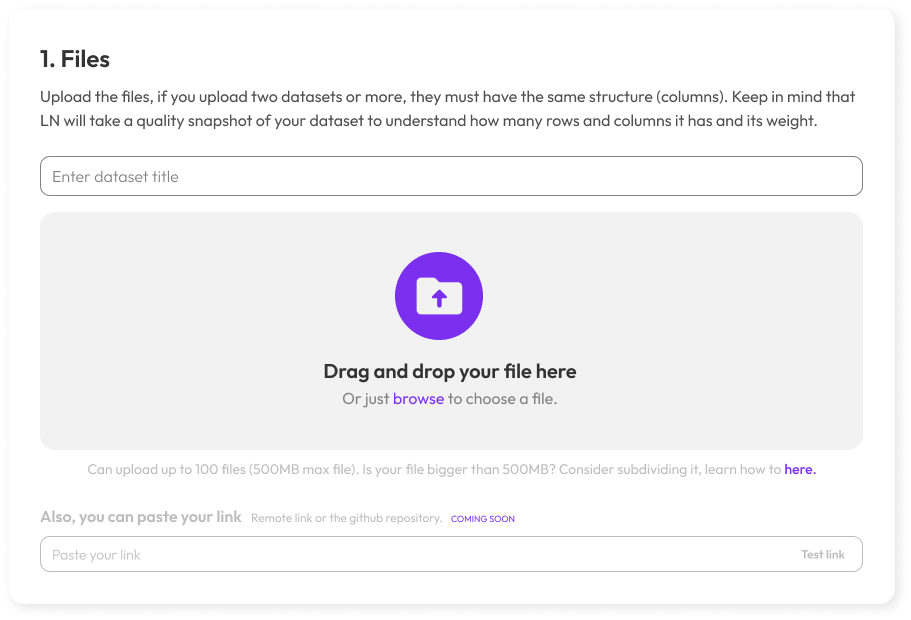The width and height of the screenshot is (911, 620).
Task: Click the 'COMING SOON' badge
Action: coord(482,518)
